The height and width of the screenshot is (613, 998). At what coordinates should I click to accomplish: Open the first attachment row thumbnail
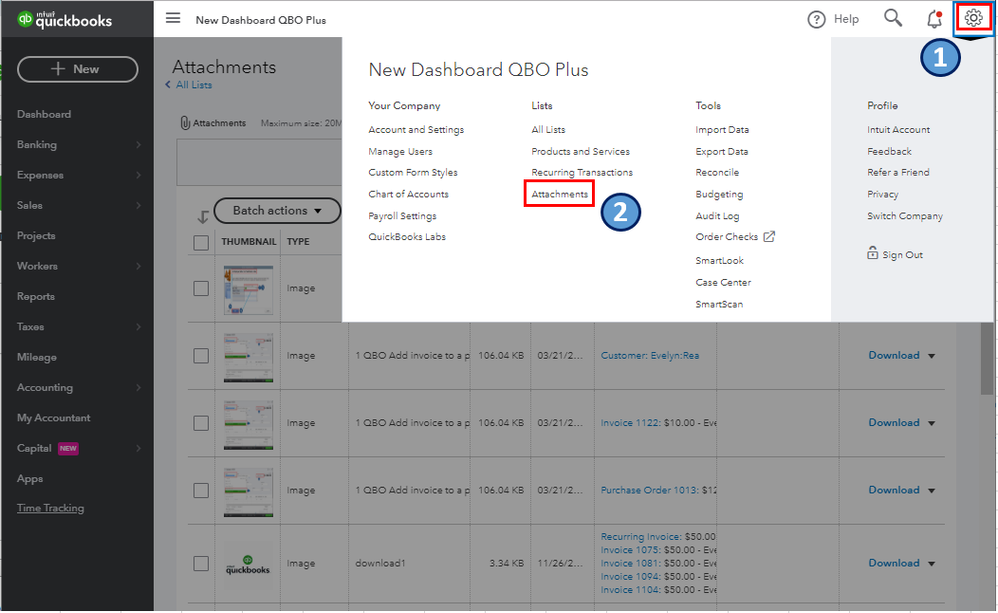[x=248, y=290]
